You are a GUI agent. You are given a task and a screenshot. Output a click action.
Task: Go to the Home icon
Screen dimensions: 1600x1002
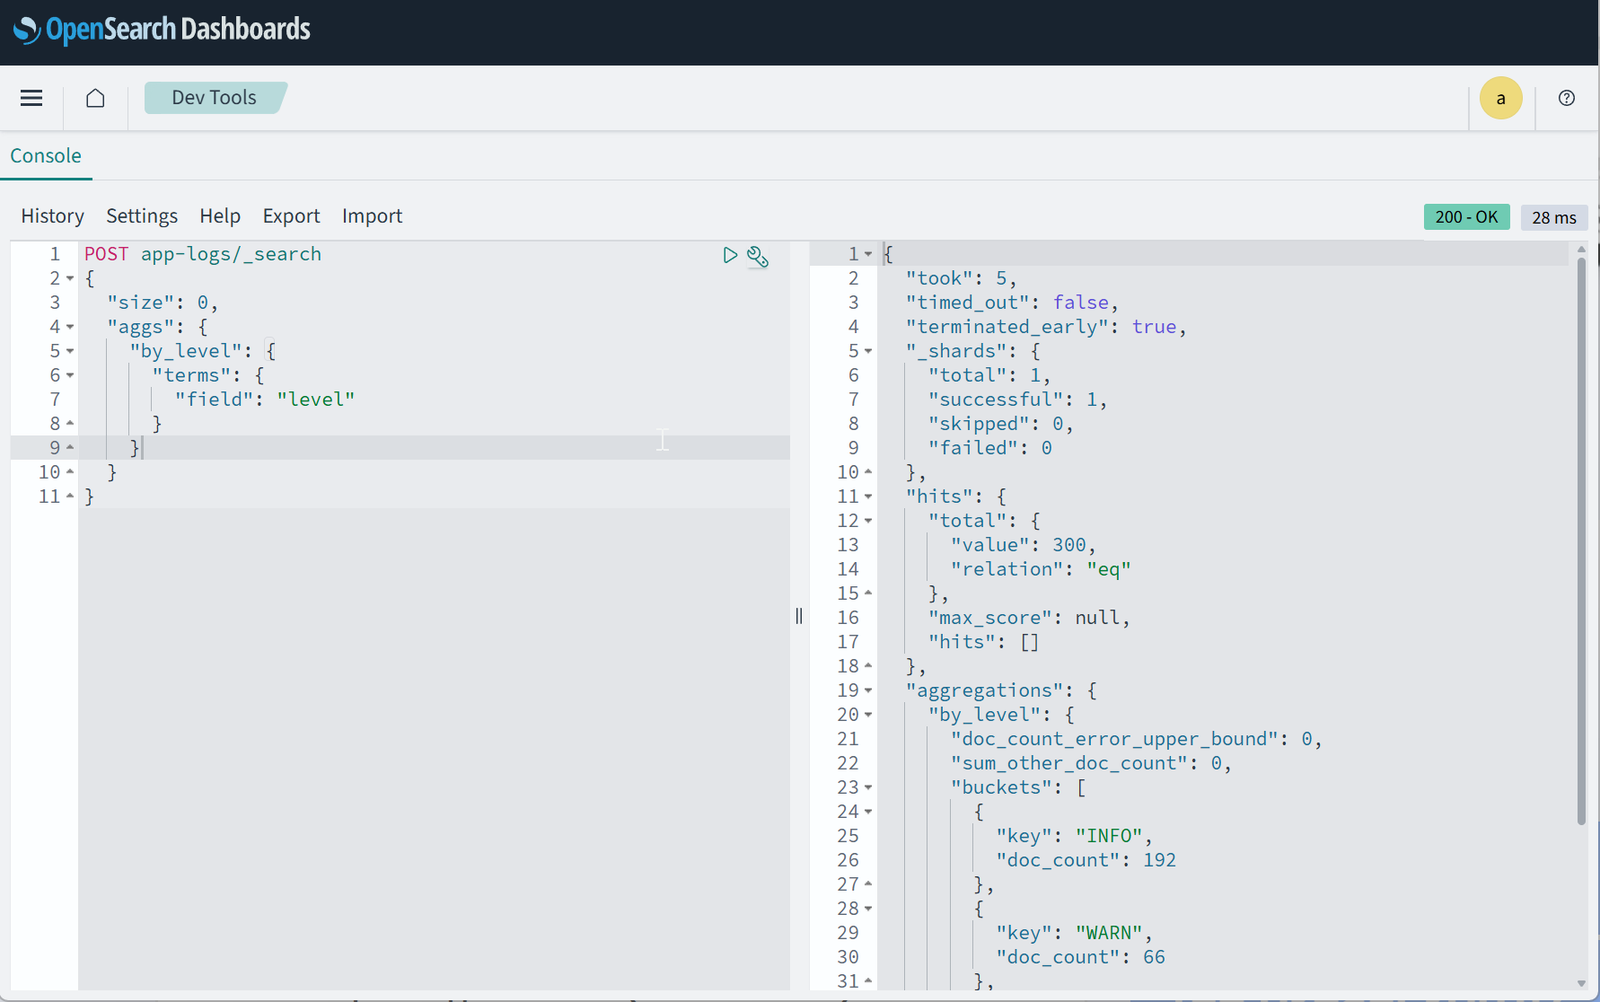[x=95, y=98]
